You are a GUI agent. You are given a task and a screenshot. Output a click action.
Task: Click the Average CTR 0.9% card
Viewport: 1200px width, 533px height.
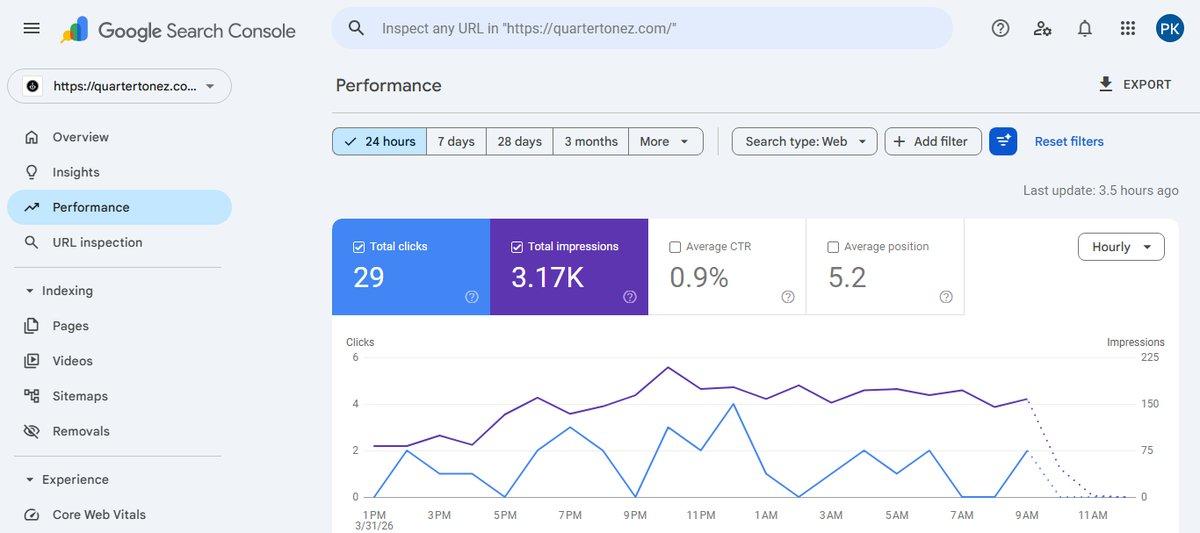[x=727, y=267]
